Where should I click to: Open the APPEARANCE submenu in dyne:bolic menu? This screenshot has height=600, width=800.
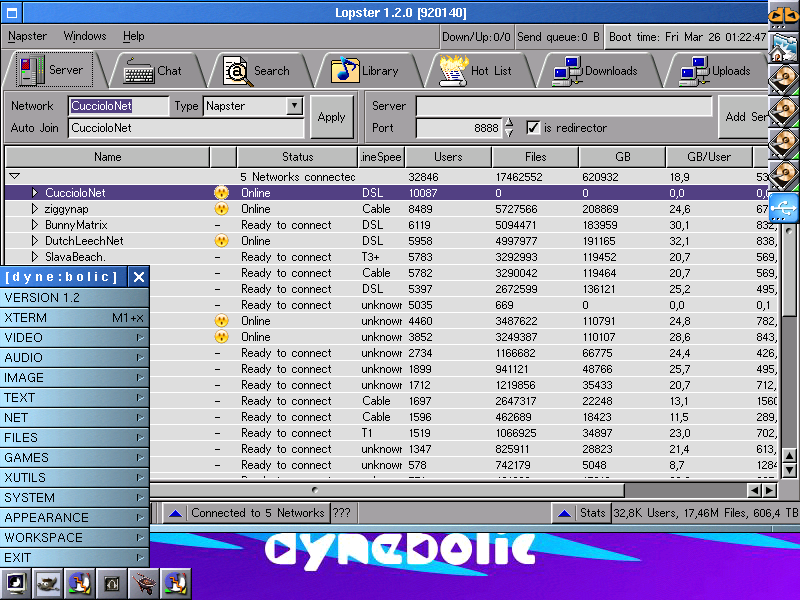pyautogui.click(x=74, y=518)
